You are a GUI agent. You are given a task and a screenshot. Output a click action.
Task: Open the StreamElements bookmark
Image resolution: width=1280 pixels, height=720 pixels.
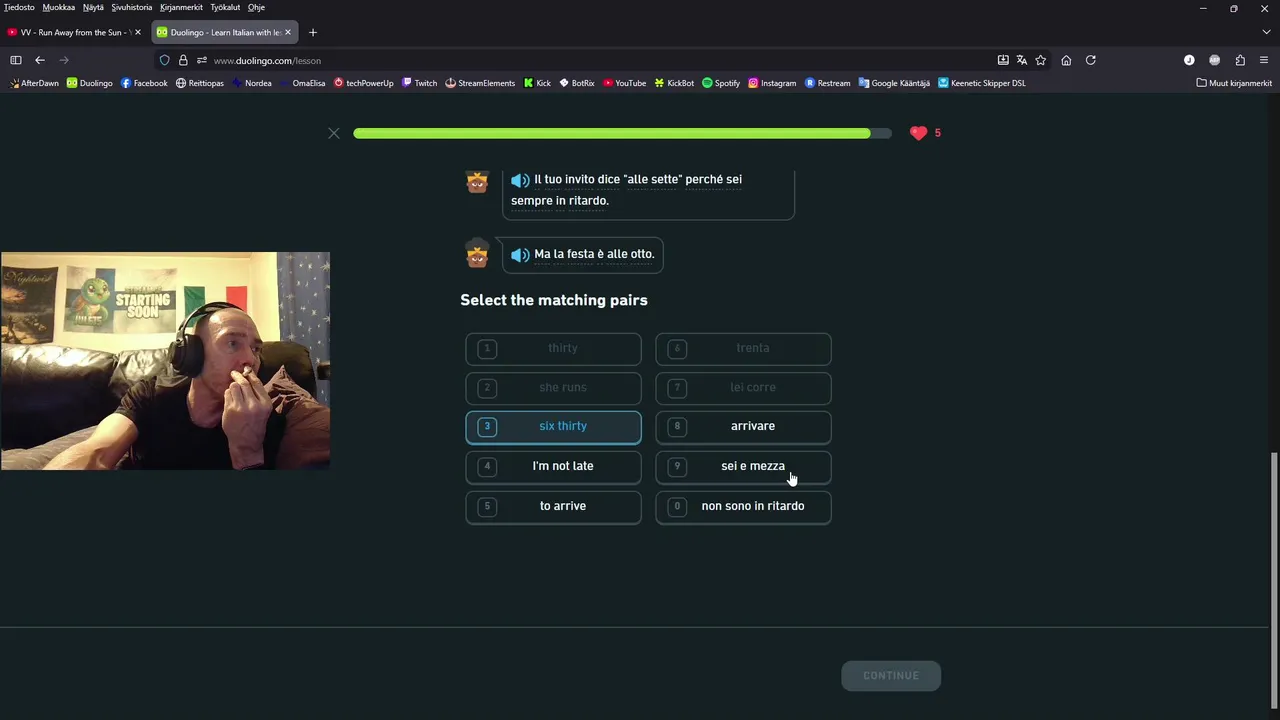pyautogui.click(x=480, y=83)
